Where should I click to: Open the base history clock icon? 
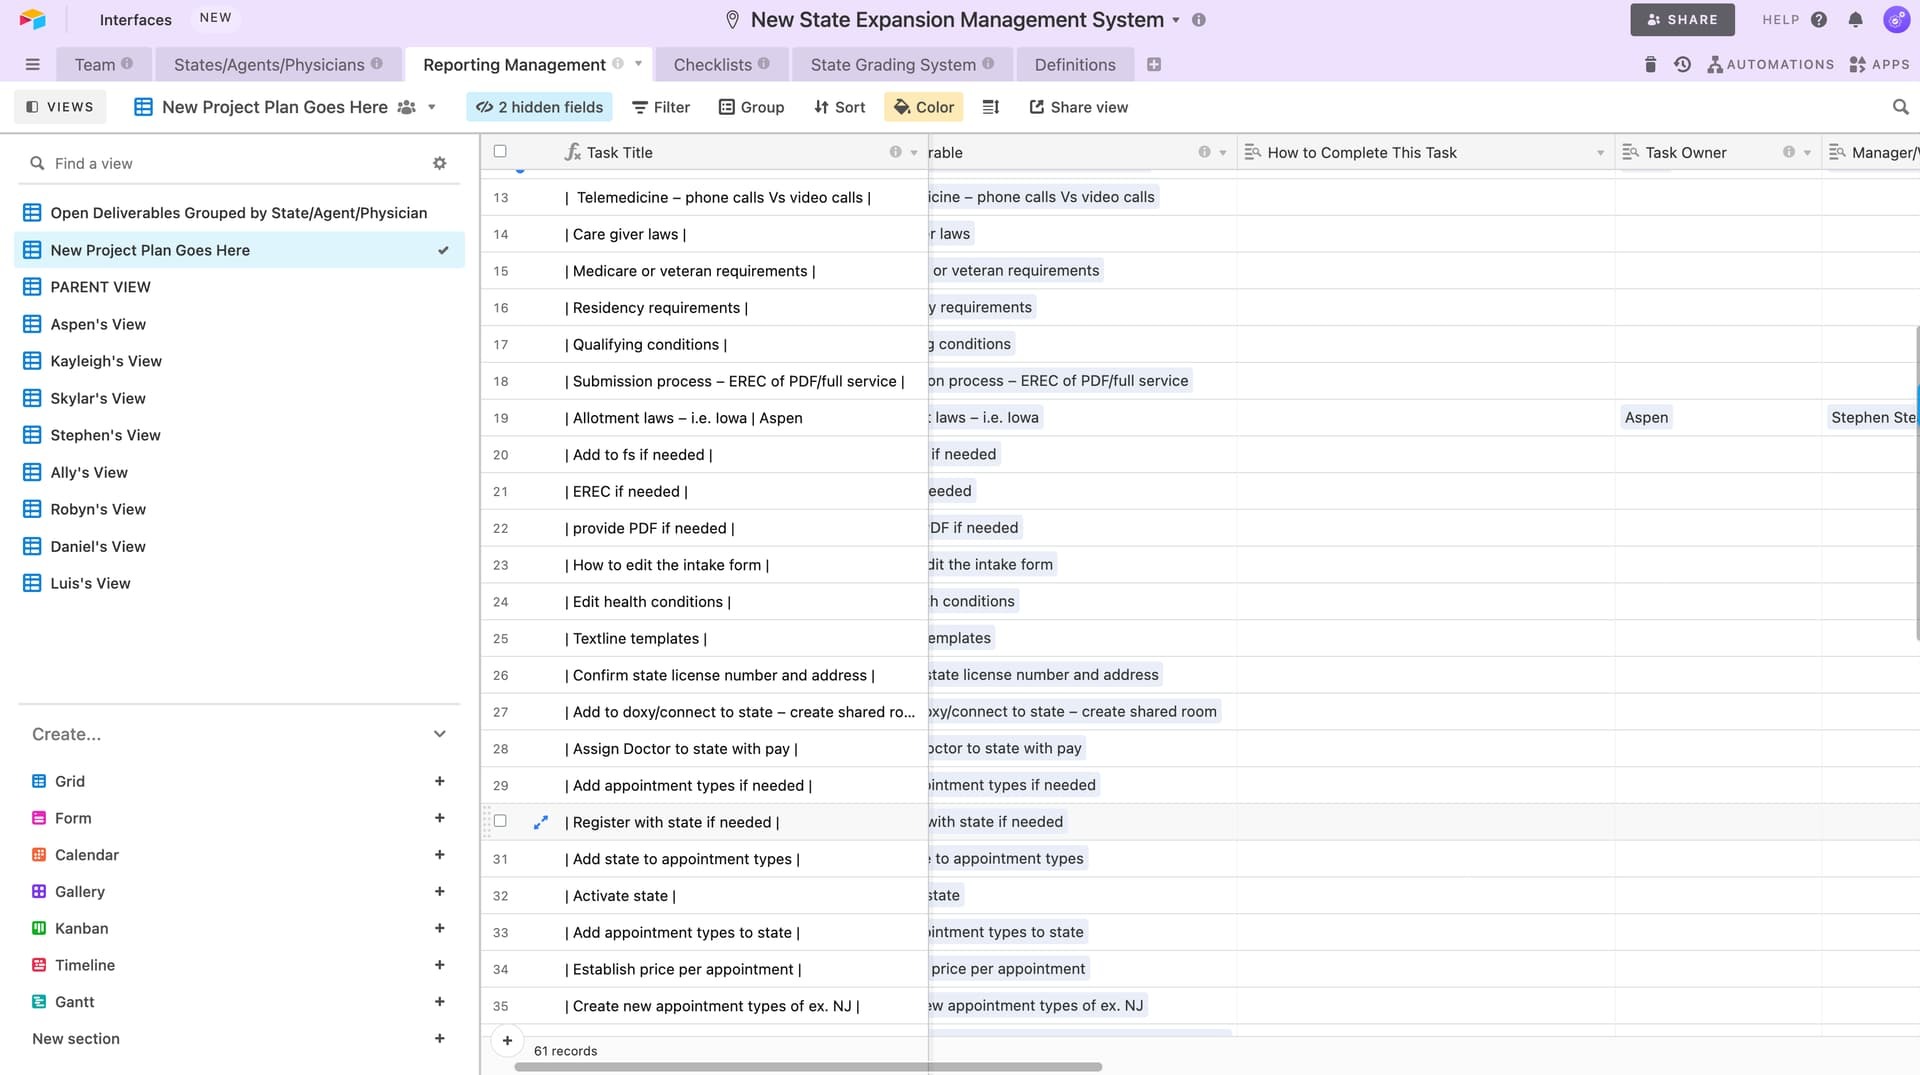(x=1683, y=65)
